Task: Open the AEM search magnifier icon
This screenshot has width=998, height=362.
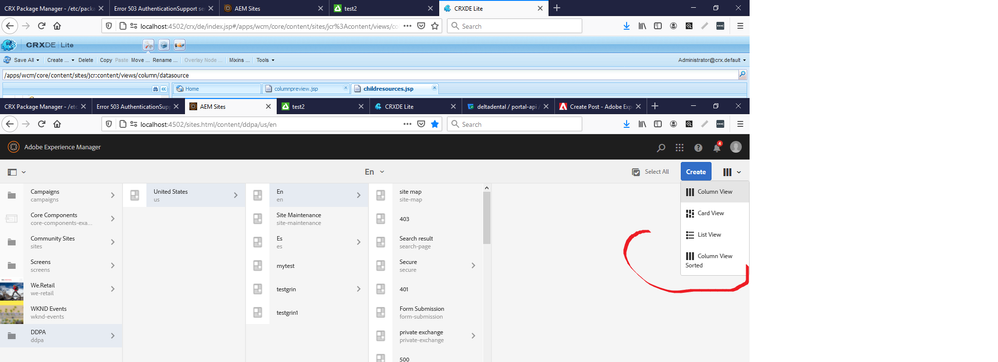Action: (661, 148)
